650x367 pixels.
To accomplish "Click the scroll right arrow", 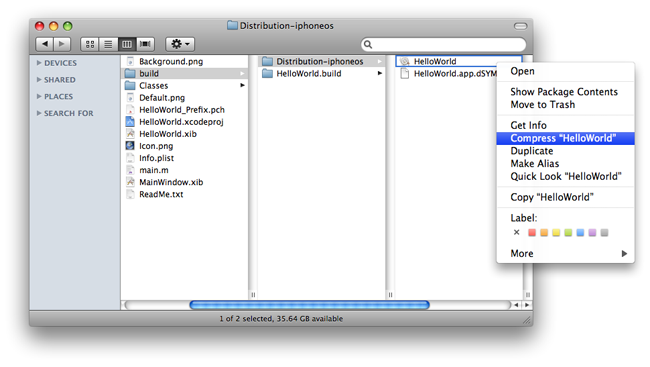I will [x=526, y=305].
